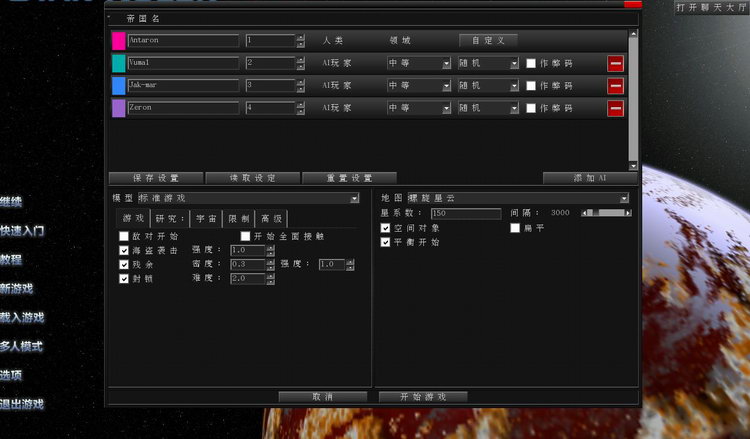Open Jak-mar 随机 race dropdown
This screenshot has width=750, height=439.
click(x=488, y=86)
